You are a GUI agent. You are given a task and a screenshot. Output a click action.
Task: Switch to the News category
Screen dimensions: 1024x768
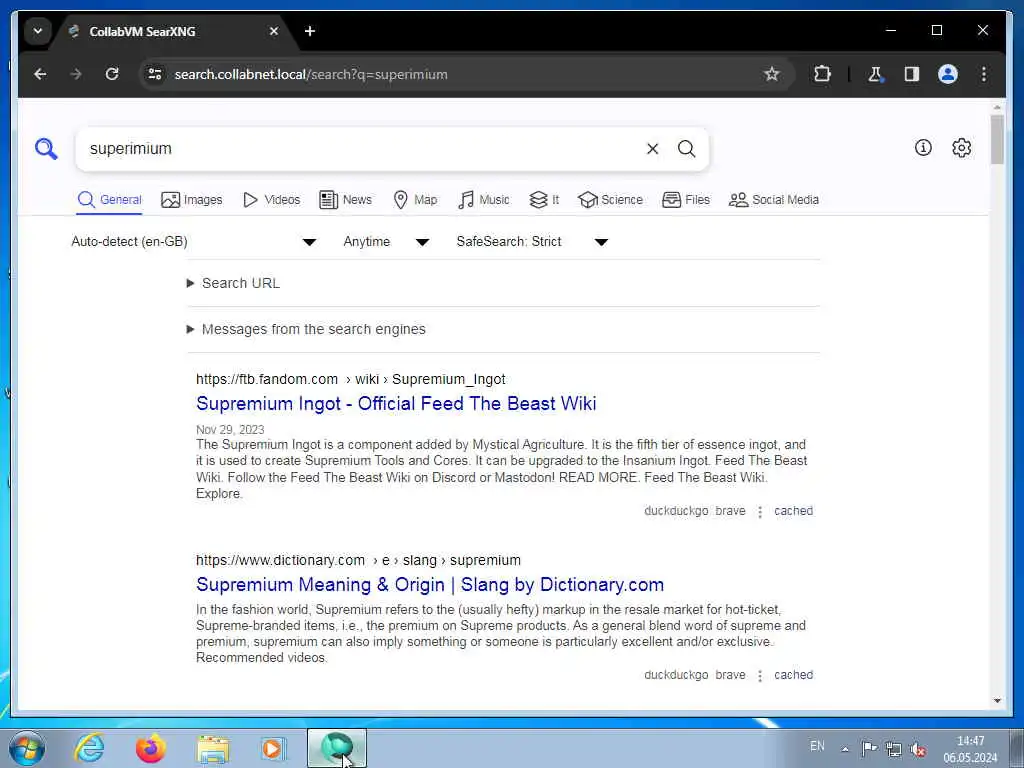pos(345,200)
